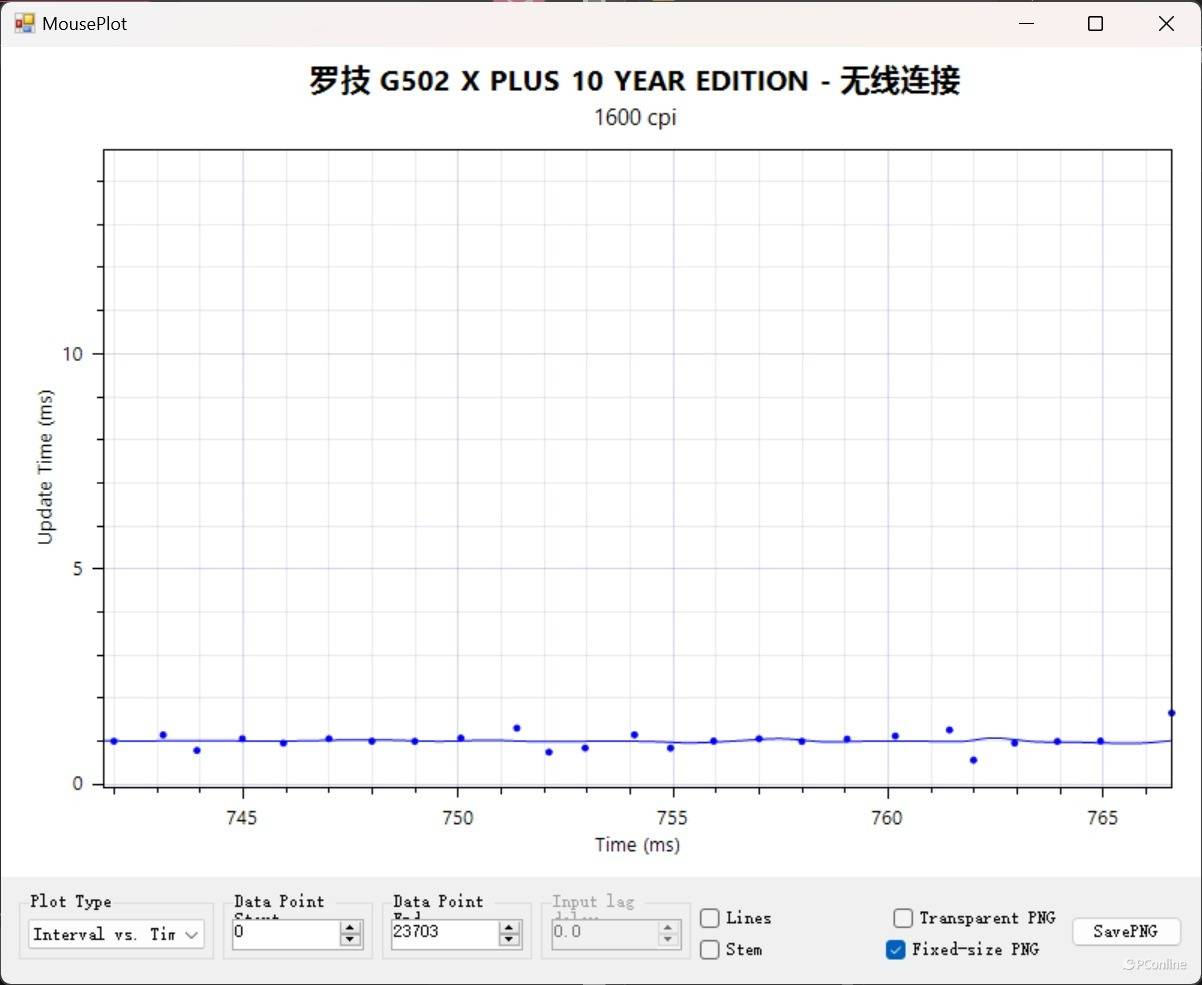Minimize the MousePlot window
Image resolution: width=1202 pixels, height=985 pixels.
click(1025, 24)
